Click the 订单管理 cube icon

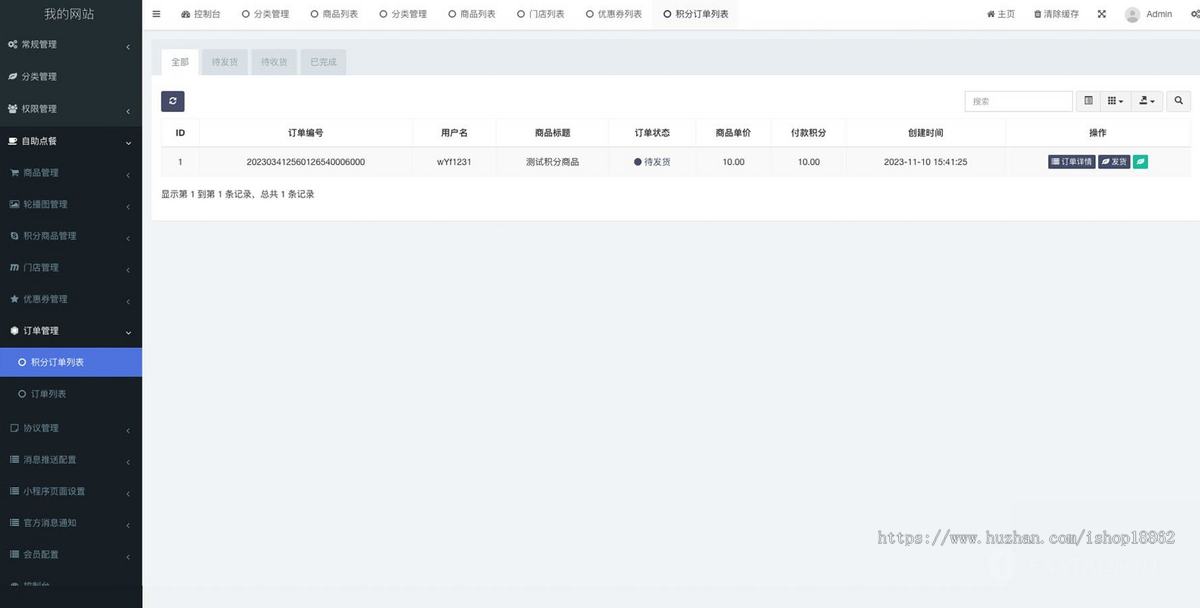click(14, 331)
